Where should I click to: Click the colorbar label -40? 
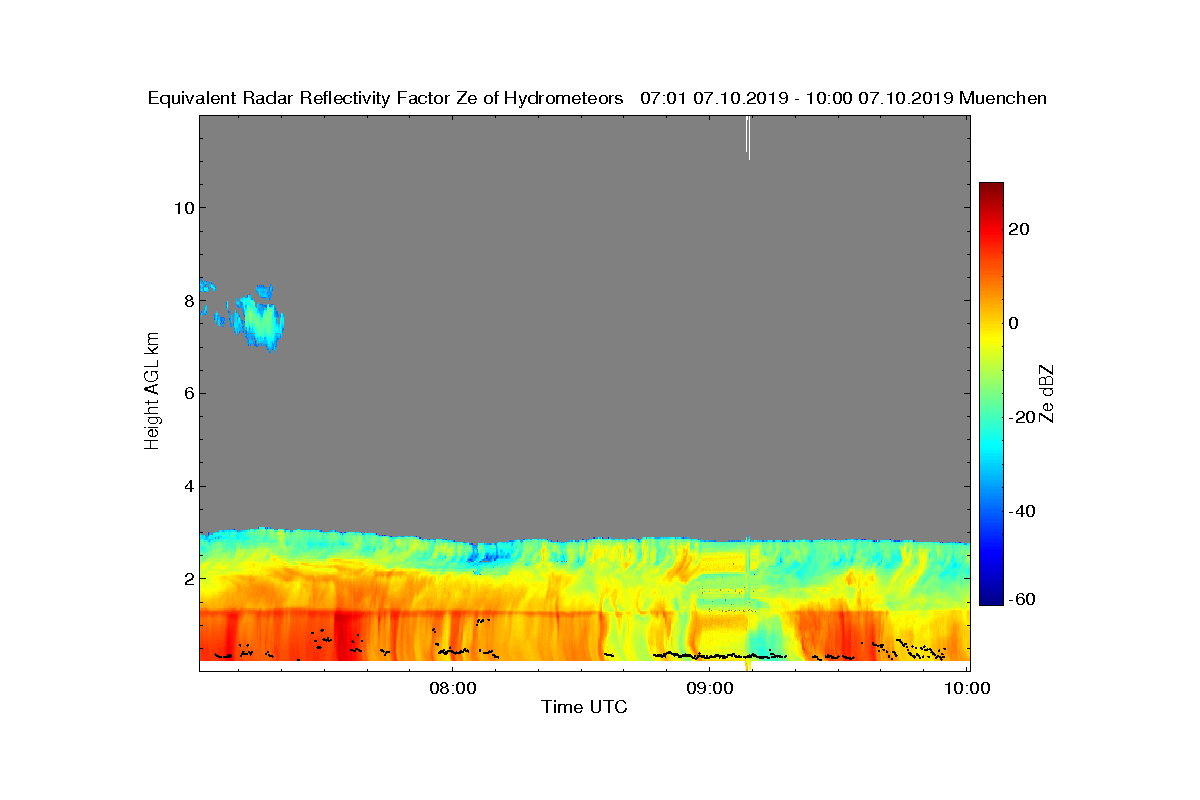coord(1023,511)
